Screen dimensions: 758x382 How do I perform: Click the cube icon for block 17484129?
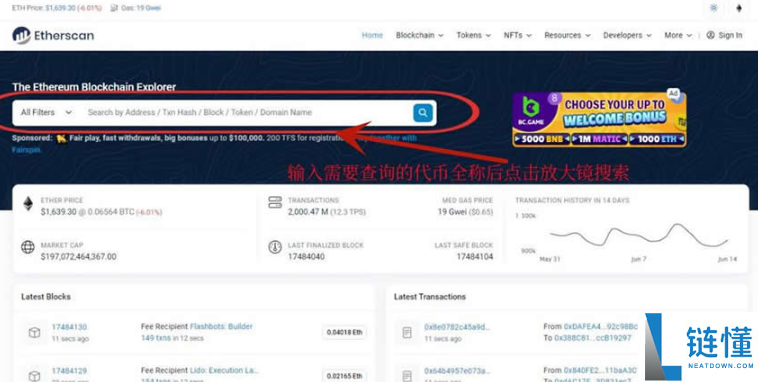pyautogui.click(x=34, y=375)
